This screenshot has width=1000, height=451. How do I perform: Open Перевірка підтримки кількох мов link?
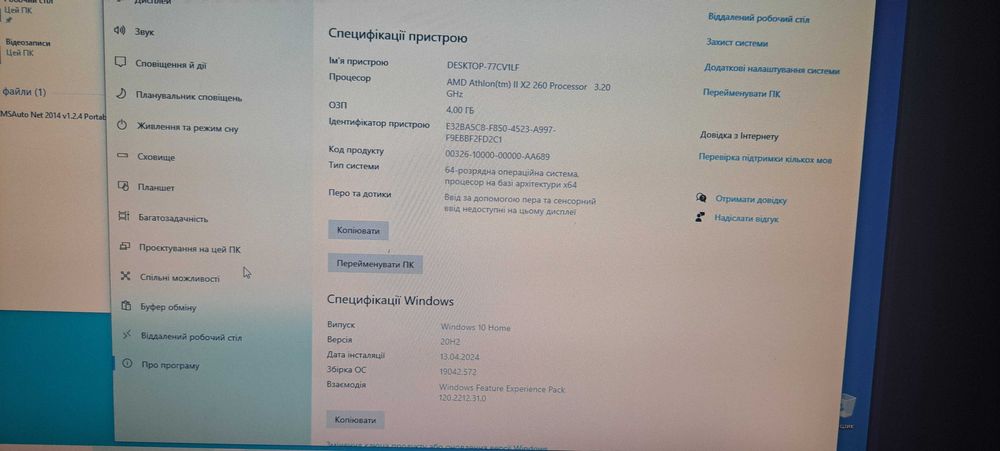765,158
